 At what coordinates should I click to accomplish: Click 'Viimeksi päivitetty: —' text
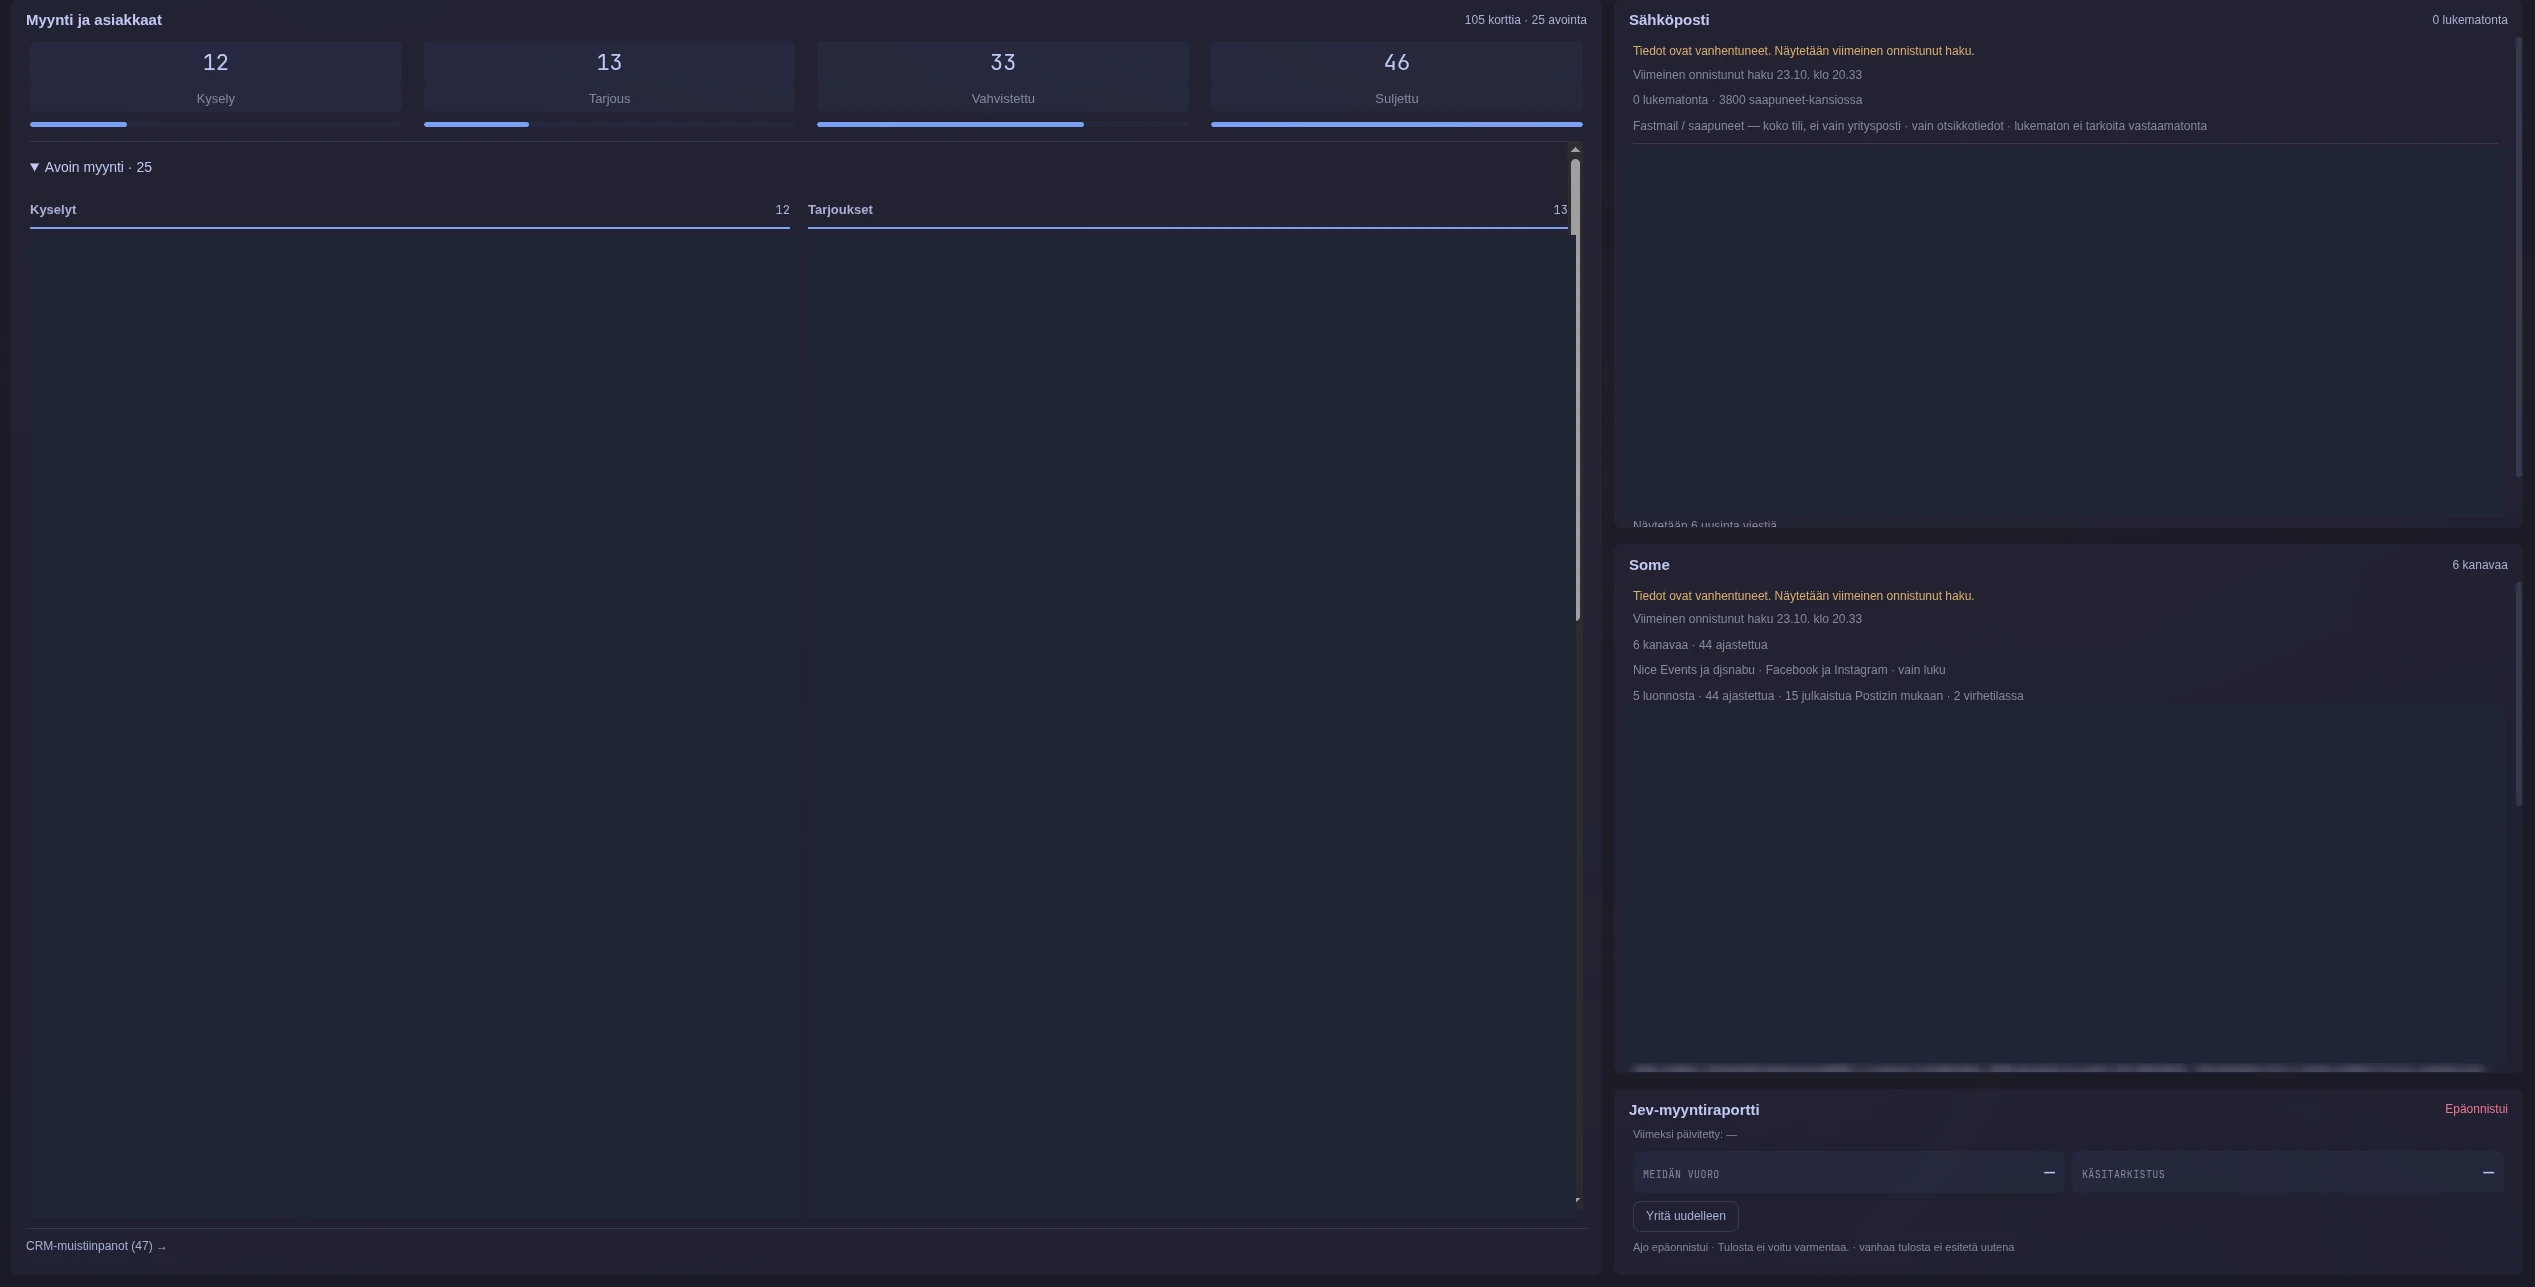[x=1685, y=1135]
